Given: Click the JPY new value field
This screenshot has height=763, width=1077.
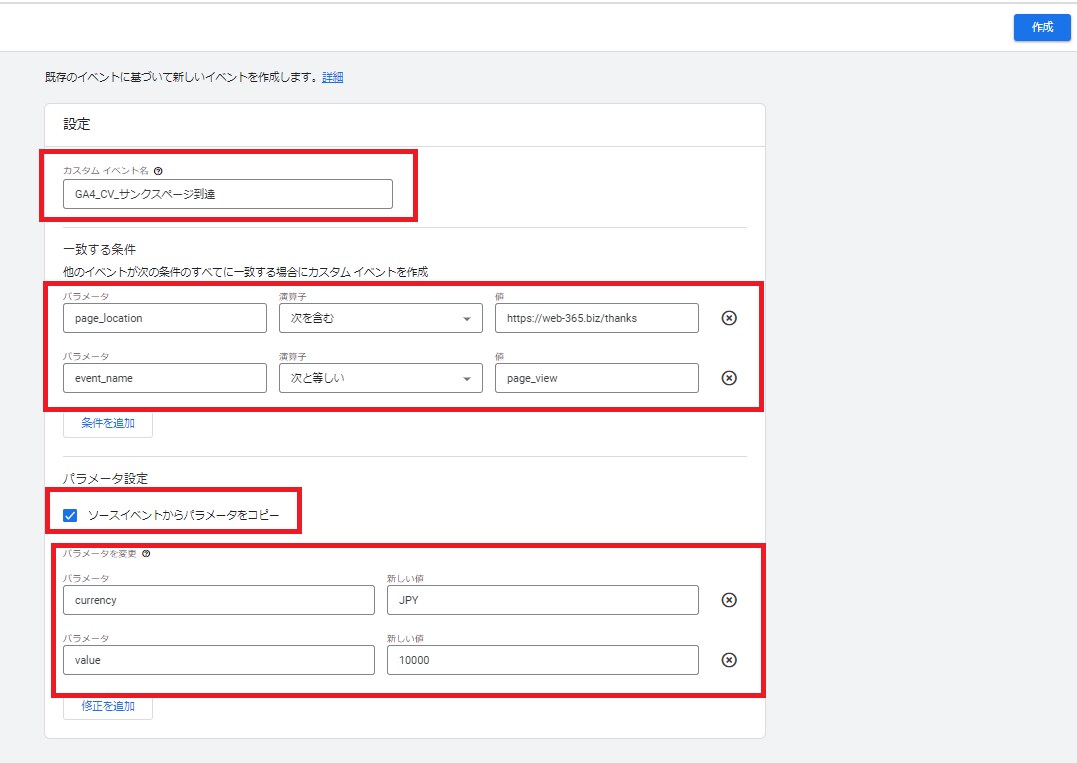Looking at the screenshot, I should pyautogui.click(x=543, y=600).
